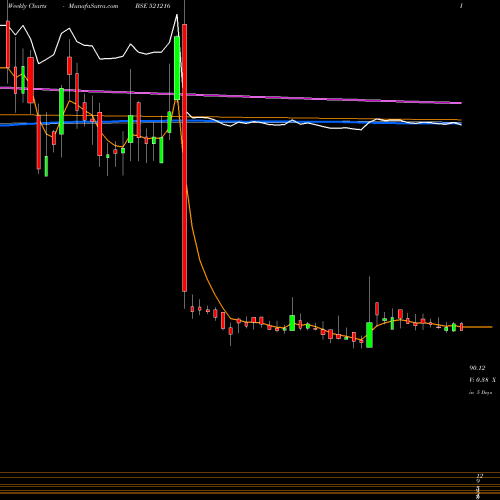Click the "V: 0.38 X" volume text
500x500 pixels.
482,380
